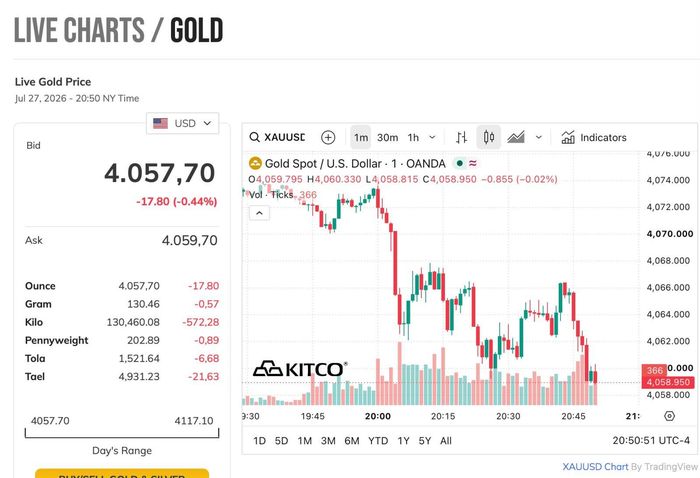Screen dimensions: 700x478
Task: Open the XAUUSD Chart TradingView link
Action: tap(595, 467)
